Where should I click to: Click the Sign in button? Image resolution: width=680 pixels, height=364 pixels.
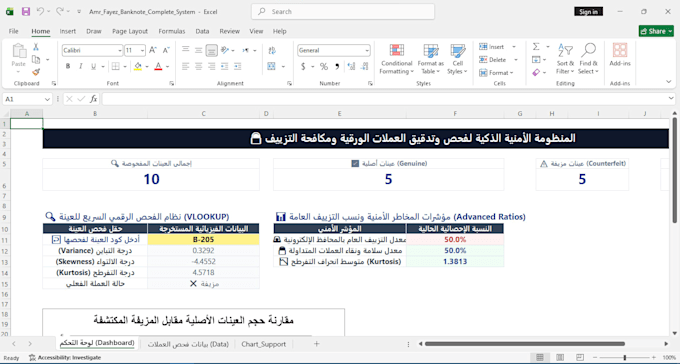pyautogui.click(x=588, y=12)
